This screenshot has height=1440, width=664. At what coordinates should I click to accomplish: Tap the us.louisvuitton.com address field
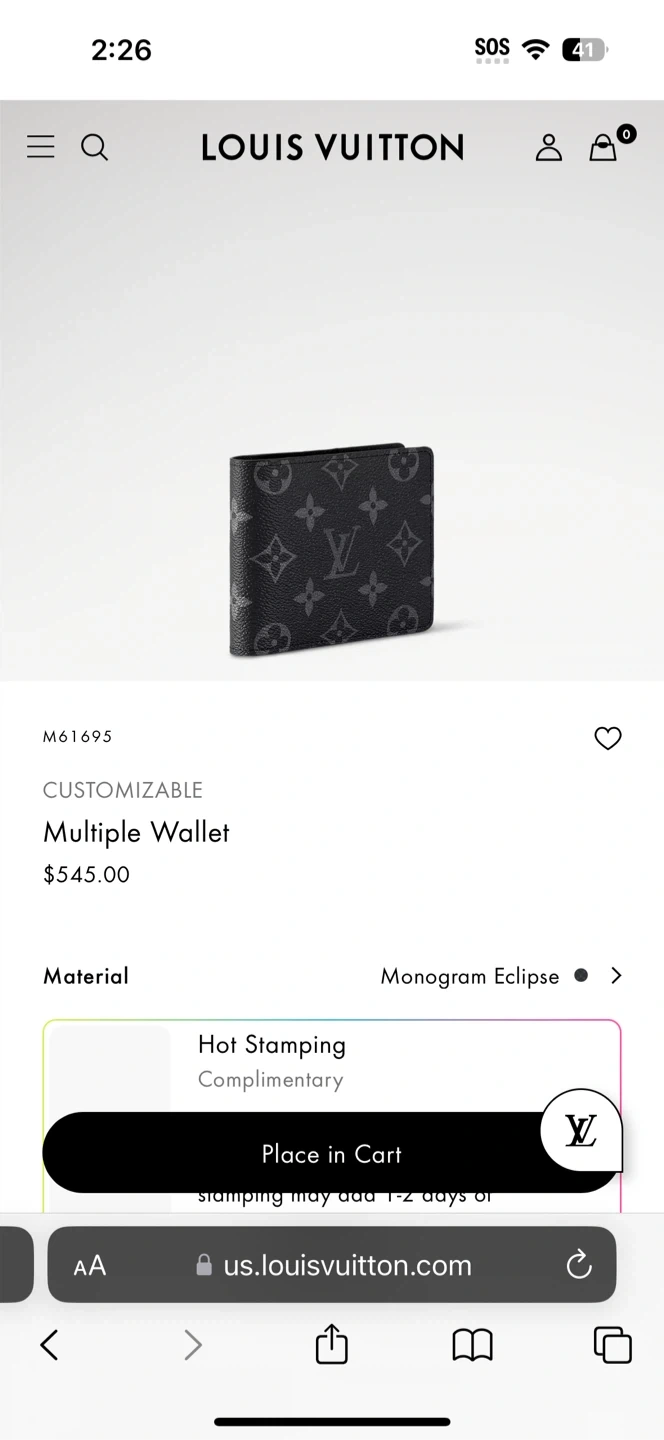332,1265
